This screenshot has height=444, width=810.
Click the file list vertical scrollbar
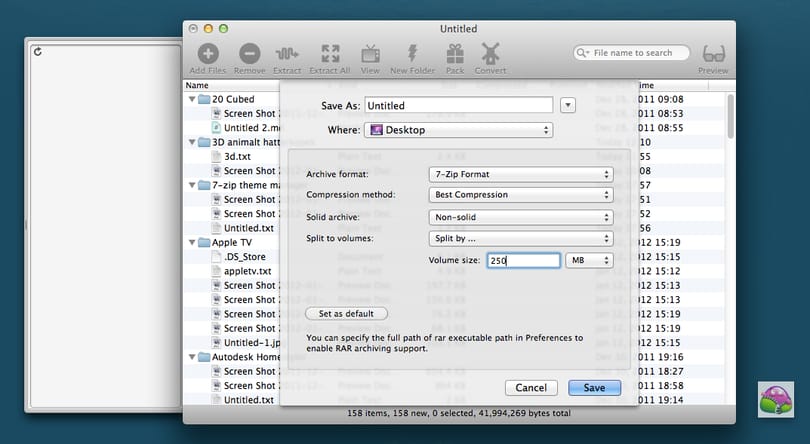(730, 116)
